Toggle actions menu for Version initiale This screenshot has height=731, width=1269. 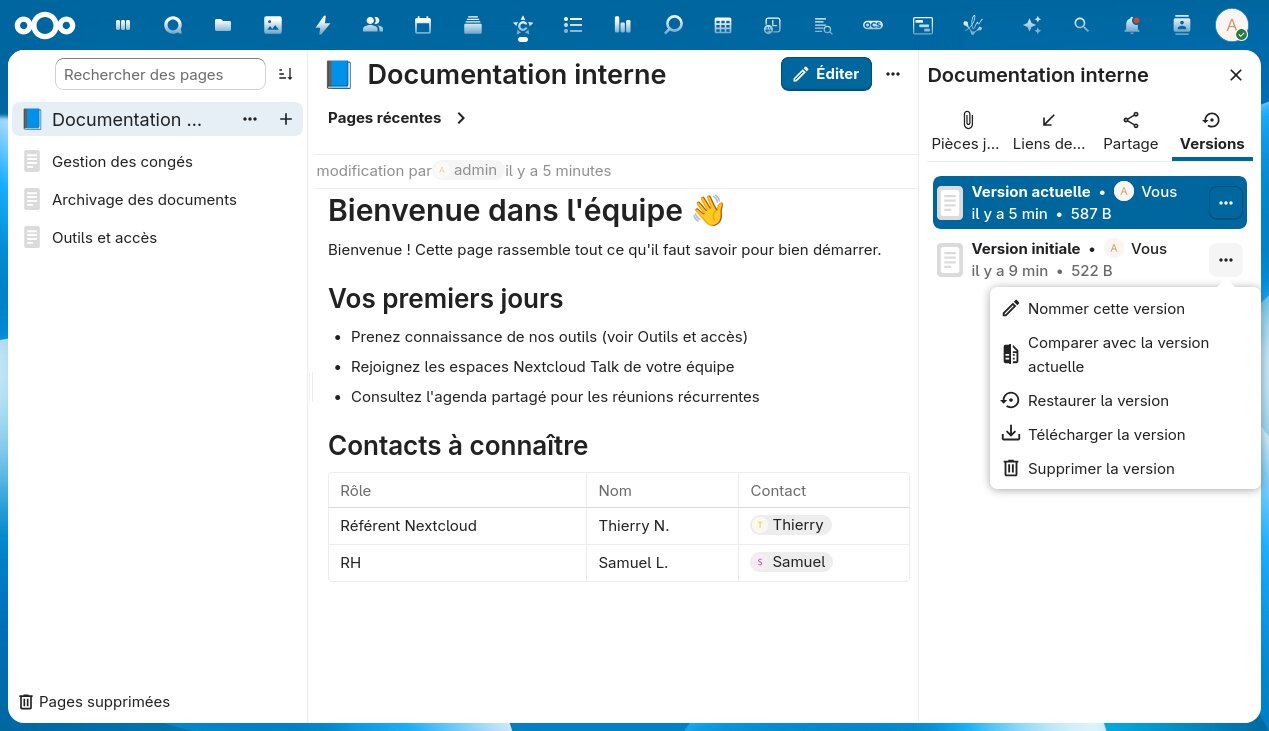tap(1226, 260)
